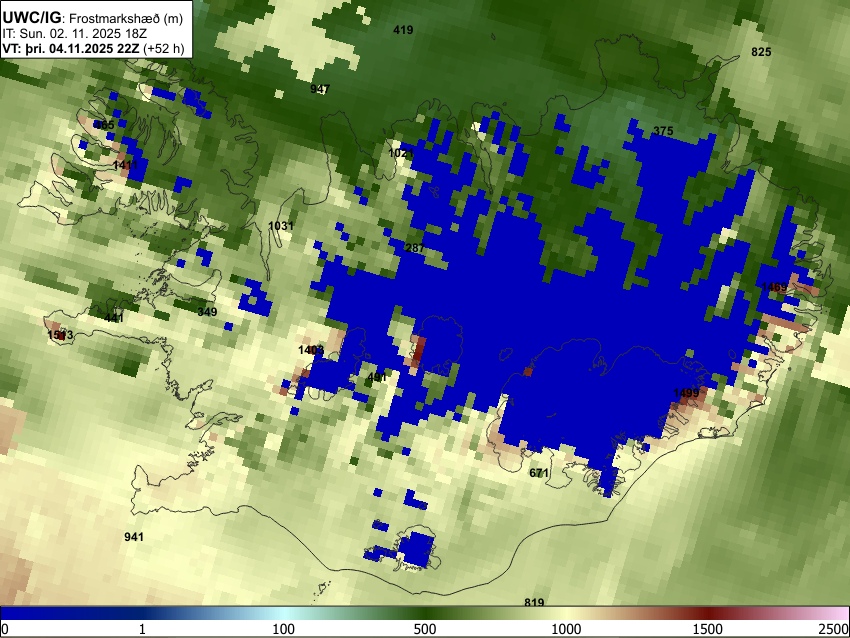850x638 pixels.
Task: Click the 1411 value label
Action: coord(125,164)
